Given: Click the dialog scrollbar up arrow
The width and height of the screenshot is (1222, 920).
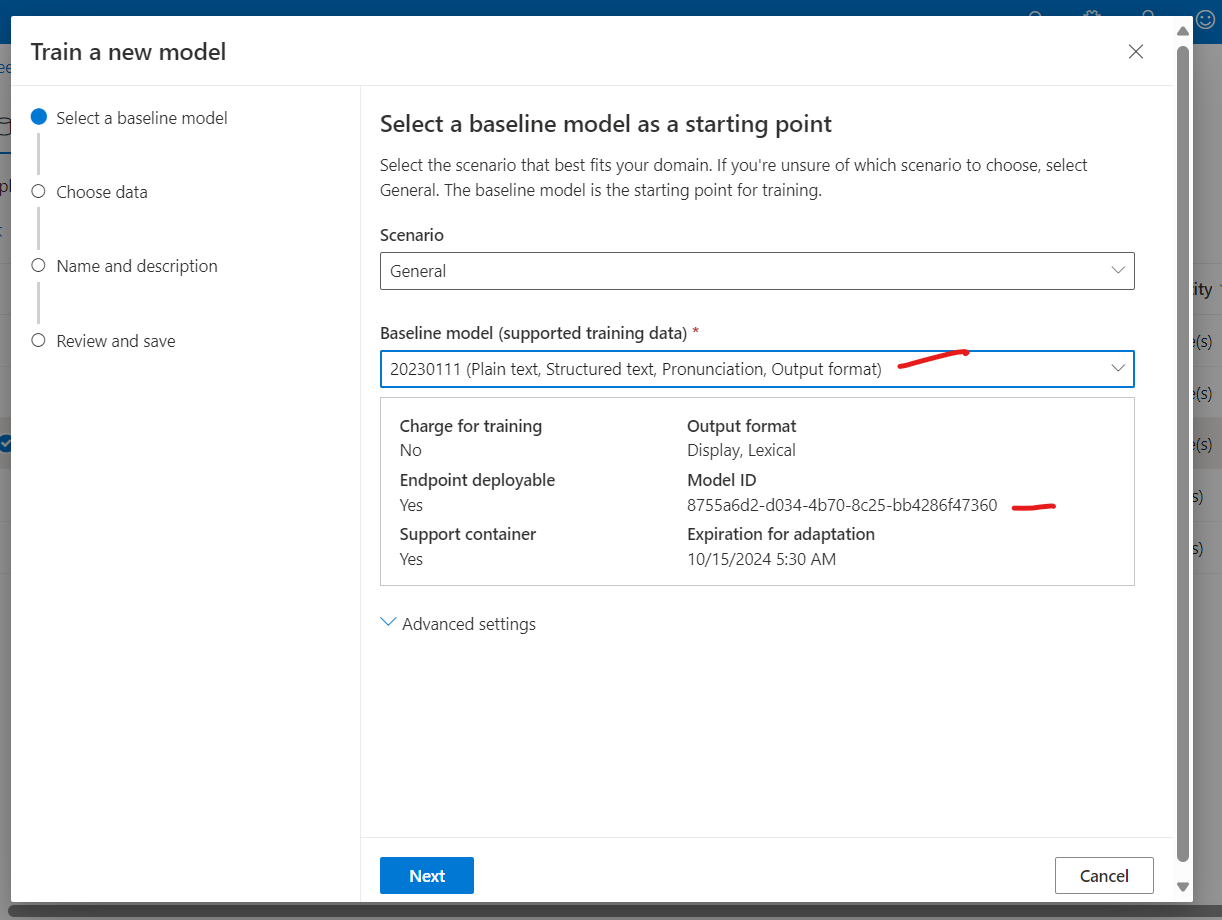Looking at the screenshot, I should 1183,31.
